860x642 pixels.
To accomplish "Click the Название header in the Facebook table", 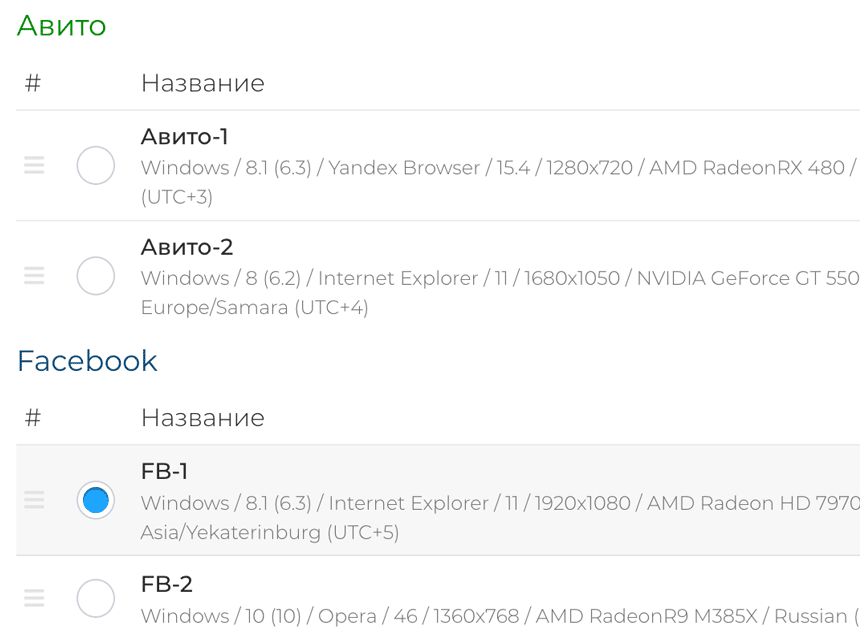I will 203,418.
